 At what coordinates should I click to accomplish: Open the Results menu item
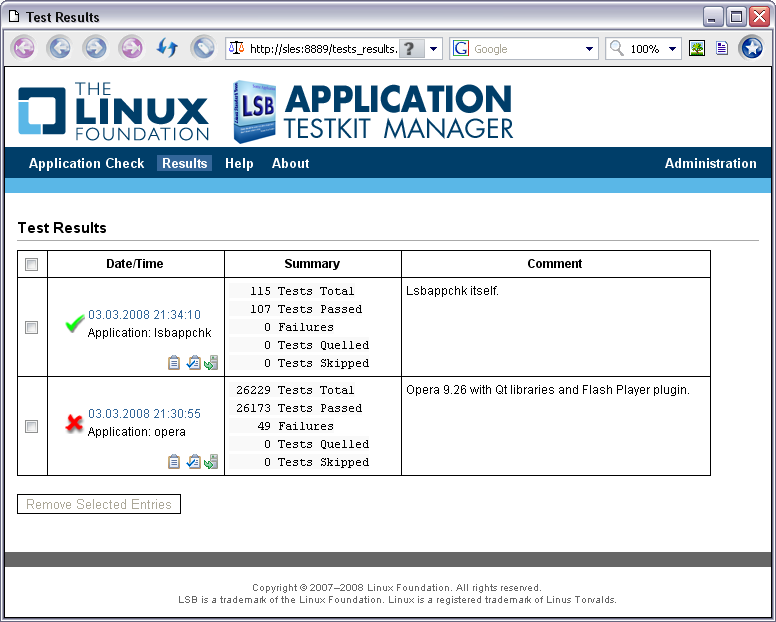click(x=185, y=163)
